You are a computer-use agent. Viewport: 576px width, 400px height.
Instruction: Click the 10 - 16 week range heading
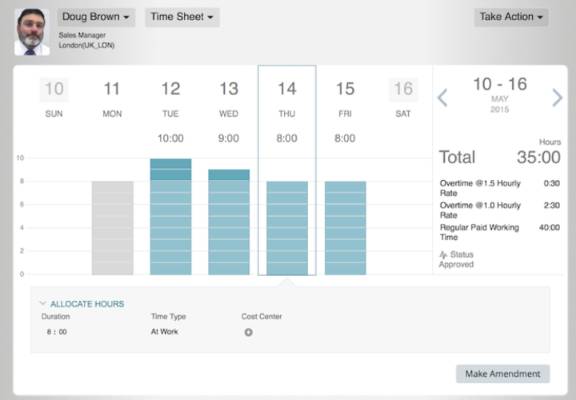tap(500, 84)
